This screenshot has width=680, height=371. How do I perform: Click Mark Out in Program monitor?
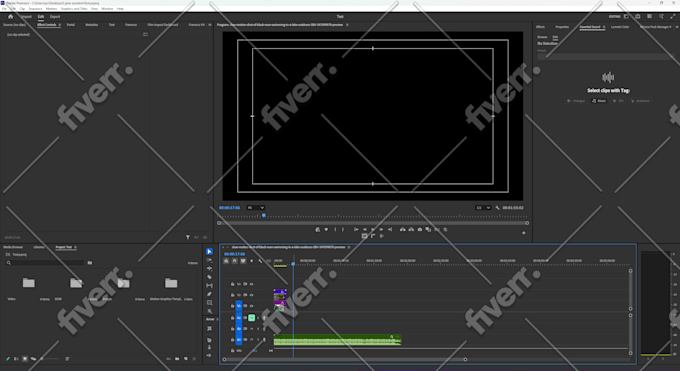pos(343,230)
